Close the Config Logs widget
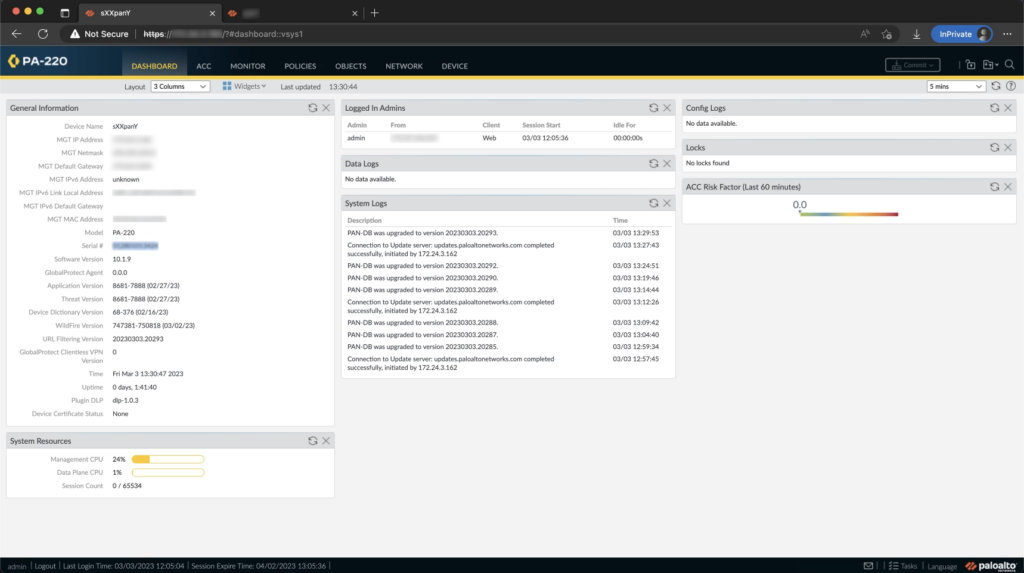The image size is (1024, 573). 1008,108
